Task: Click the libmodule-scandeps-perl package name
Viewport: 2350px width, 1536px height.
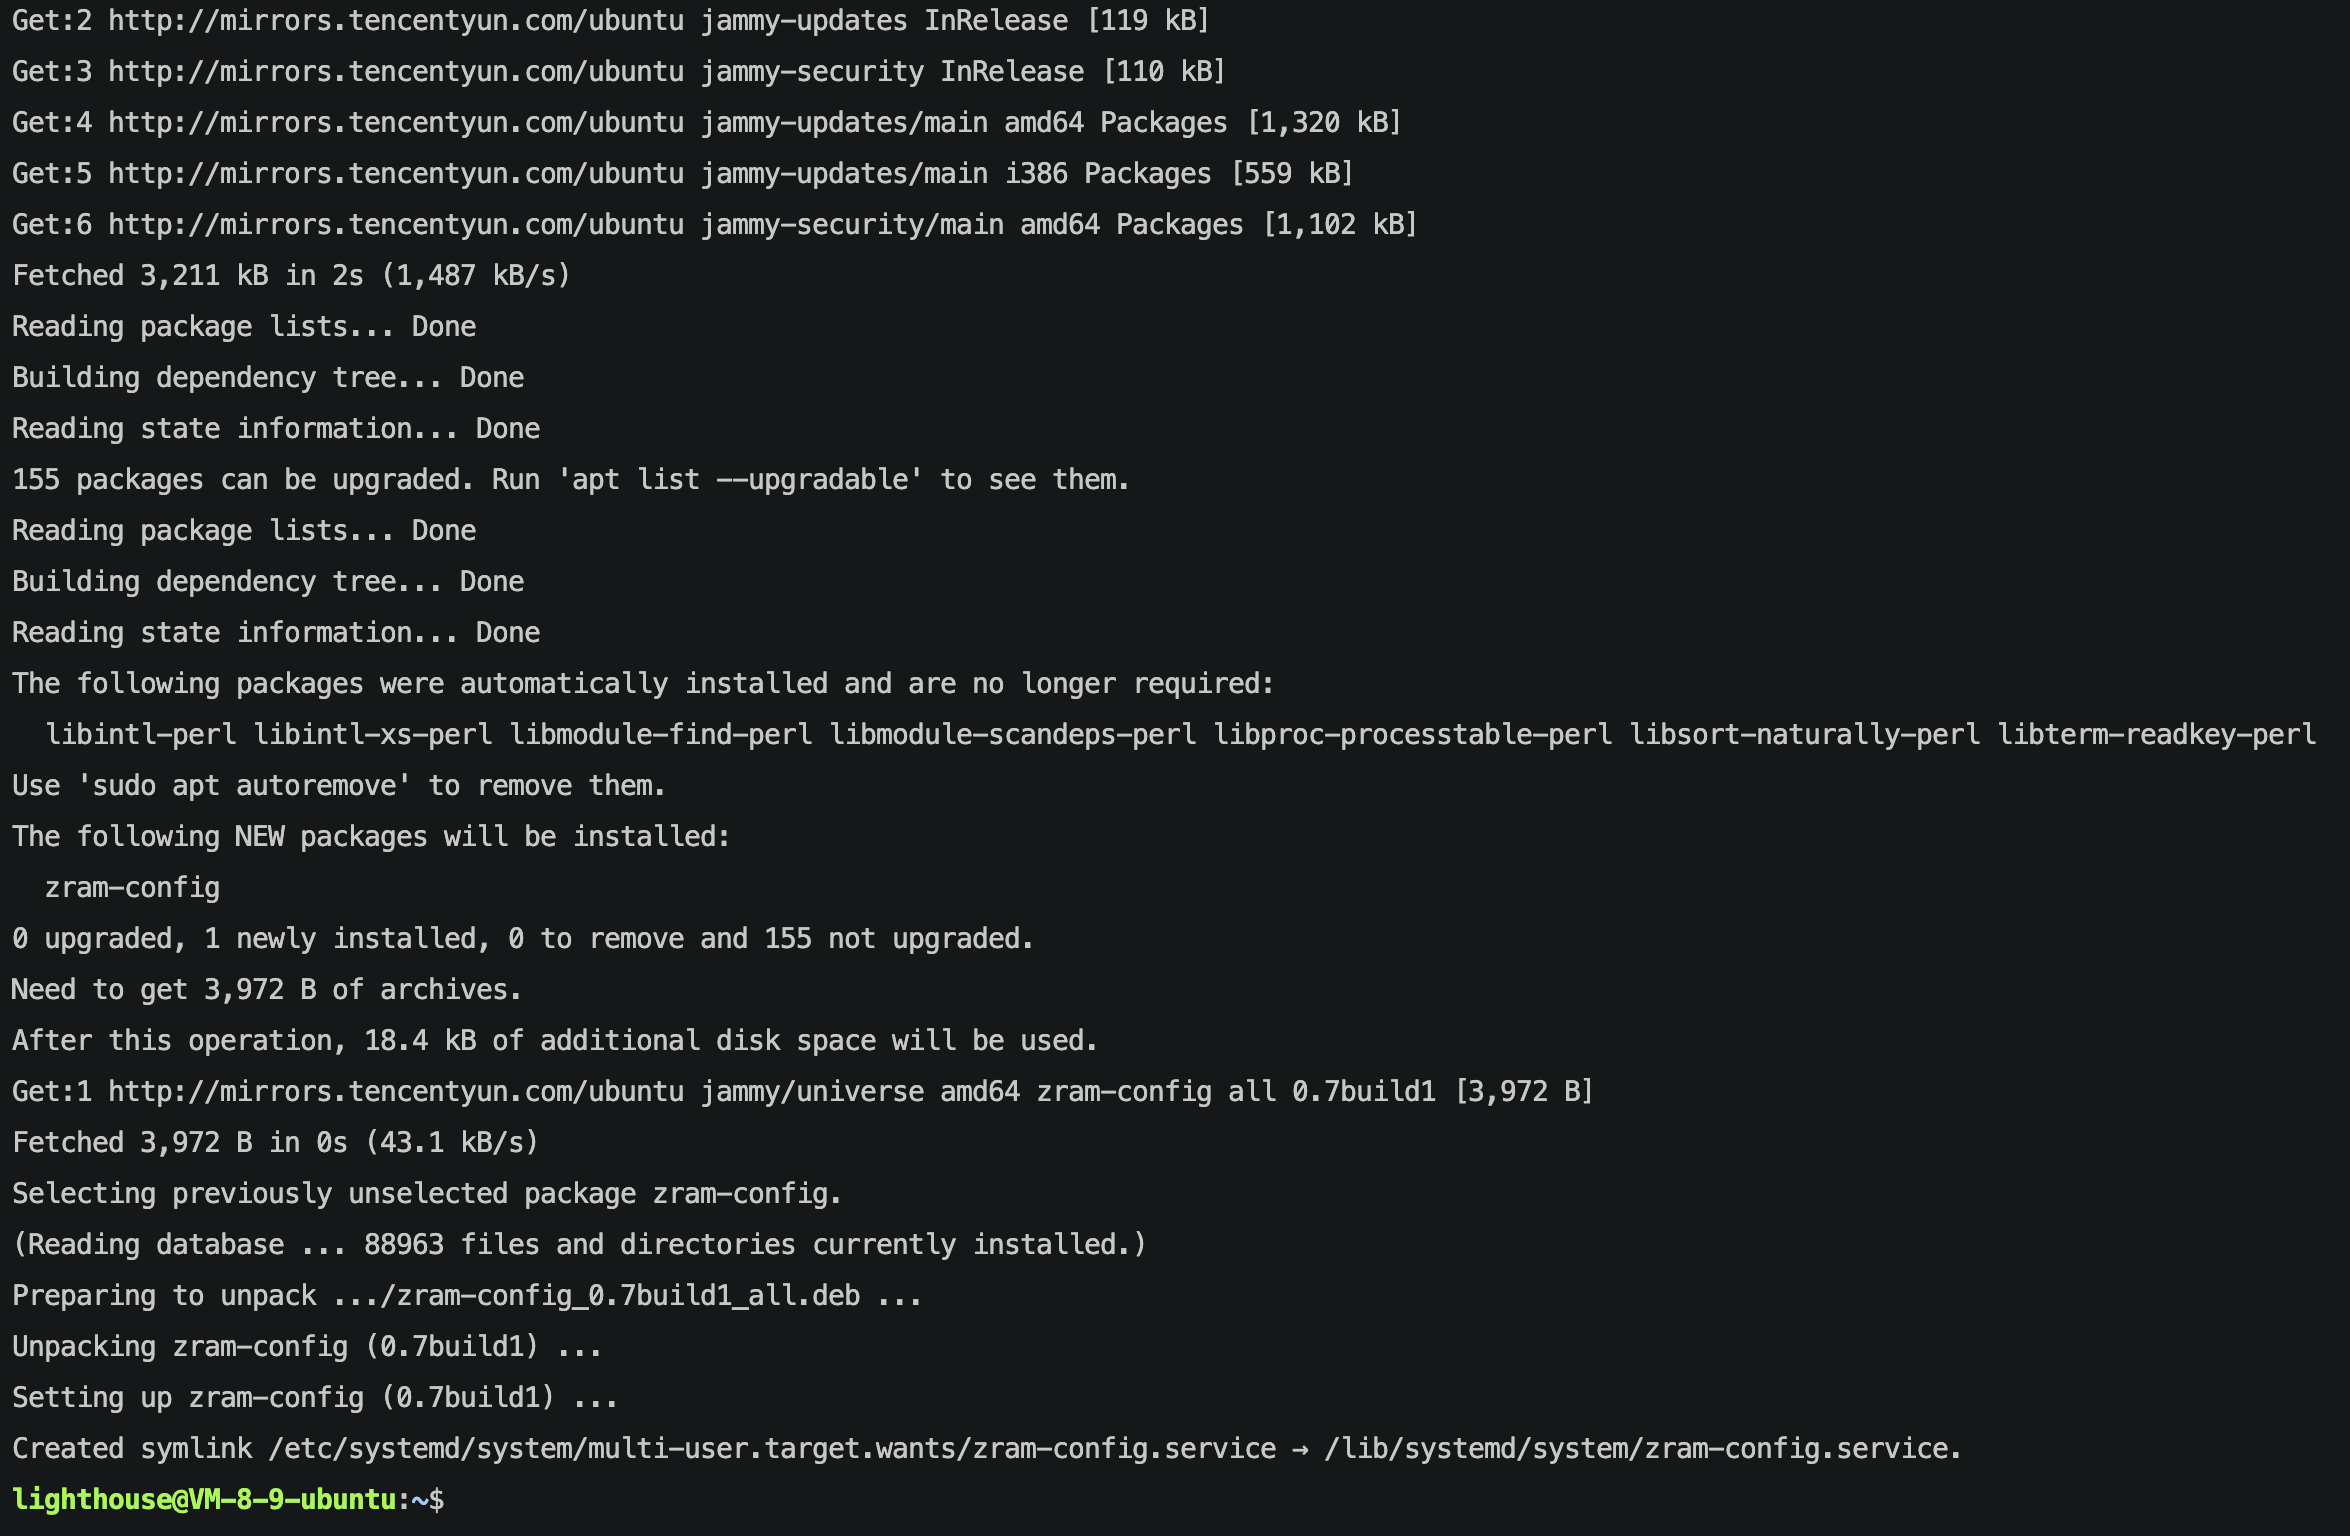Action: [1012, 734]
